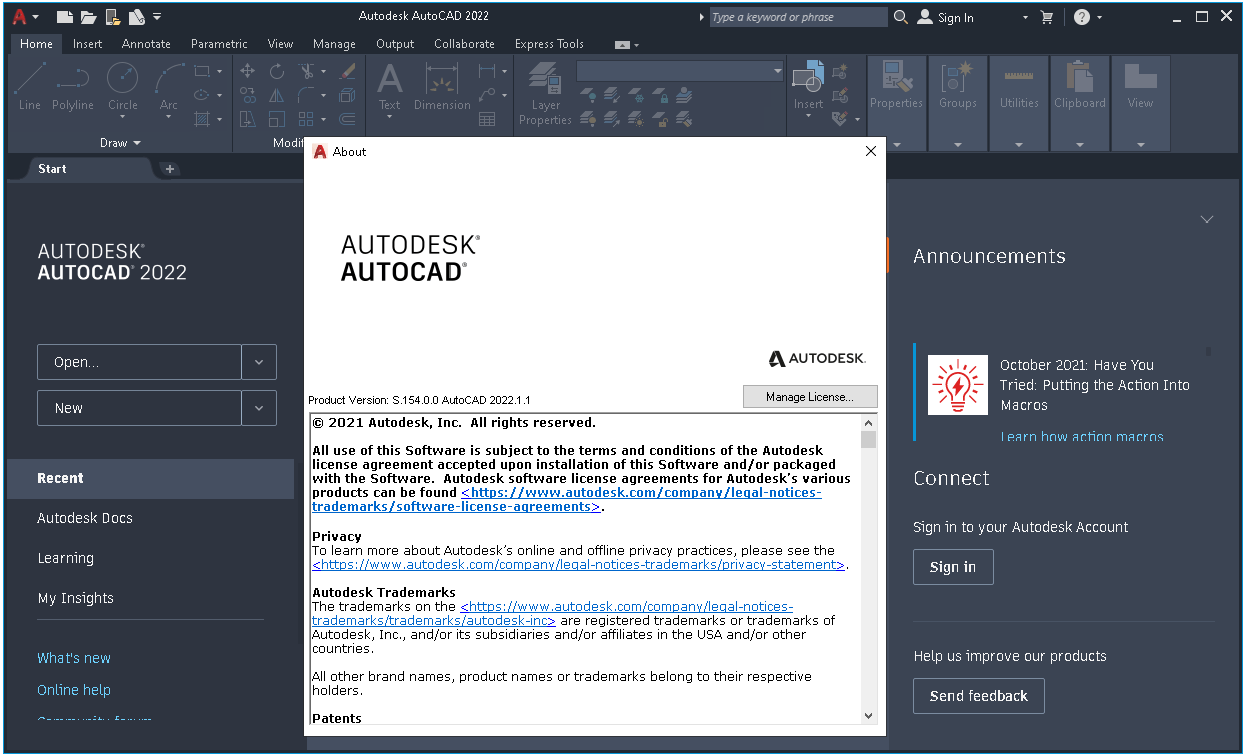Expand the Properties panel button
The width and height of the screenshot is (1245, 756).
pyautogui.click(x=896, y=103)
